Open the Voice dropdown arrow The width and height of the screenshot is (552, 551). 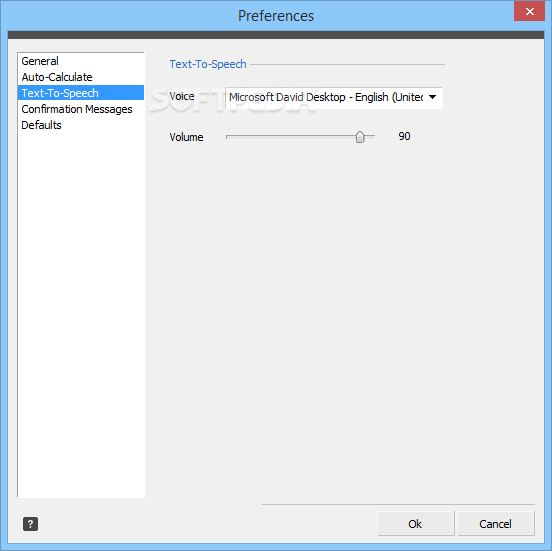click(432, 97)
